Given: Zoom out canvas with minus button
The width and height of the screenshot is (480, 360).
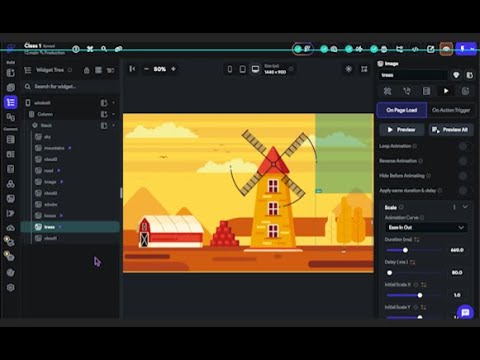Looking at the screenshot, I should point(146,69).
